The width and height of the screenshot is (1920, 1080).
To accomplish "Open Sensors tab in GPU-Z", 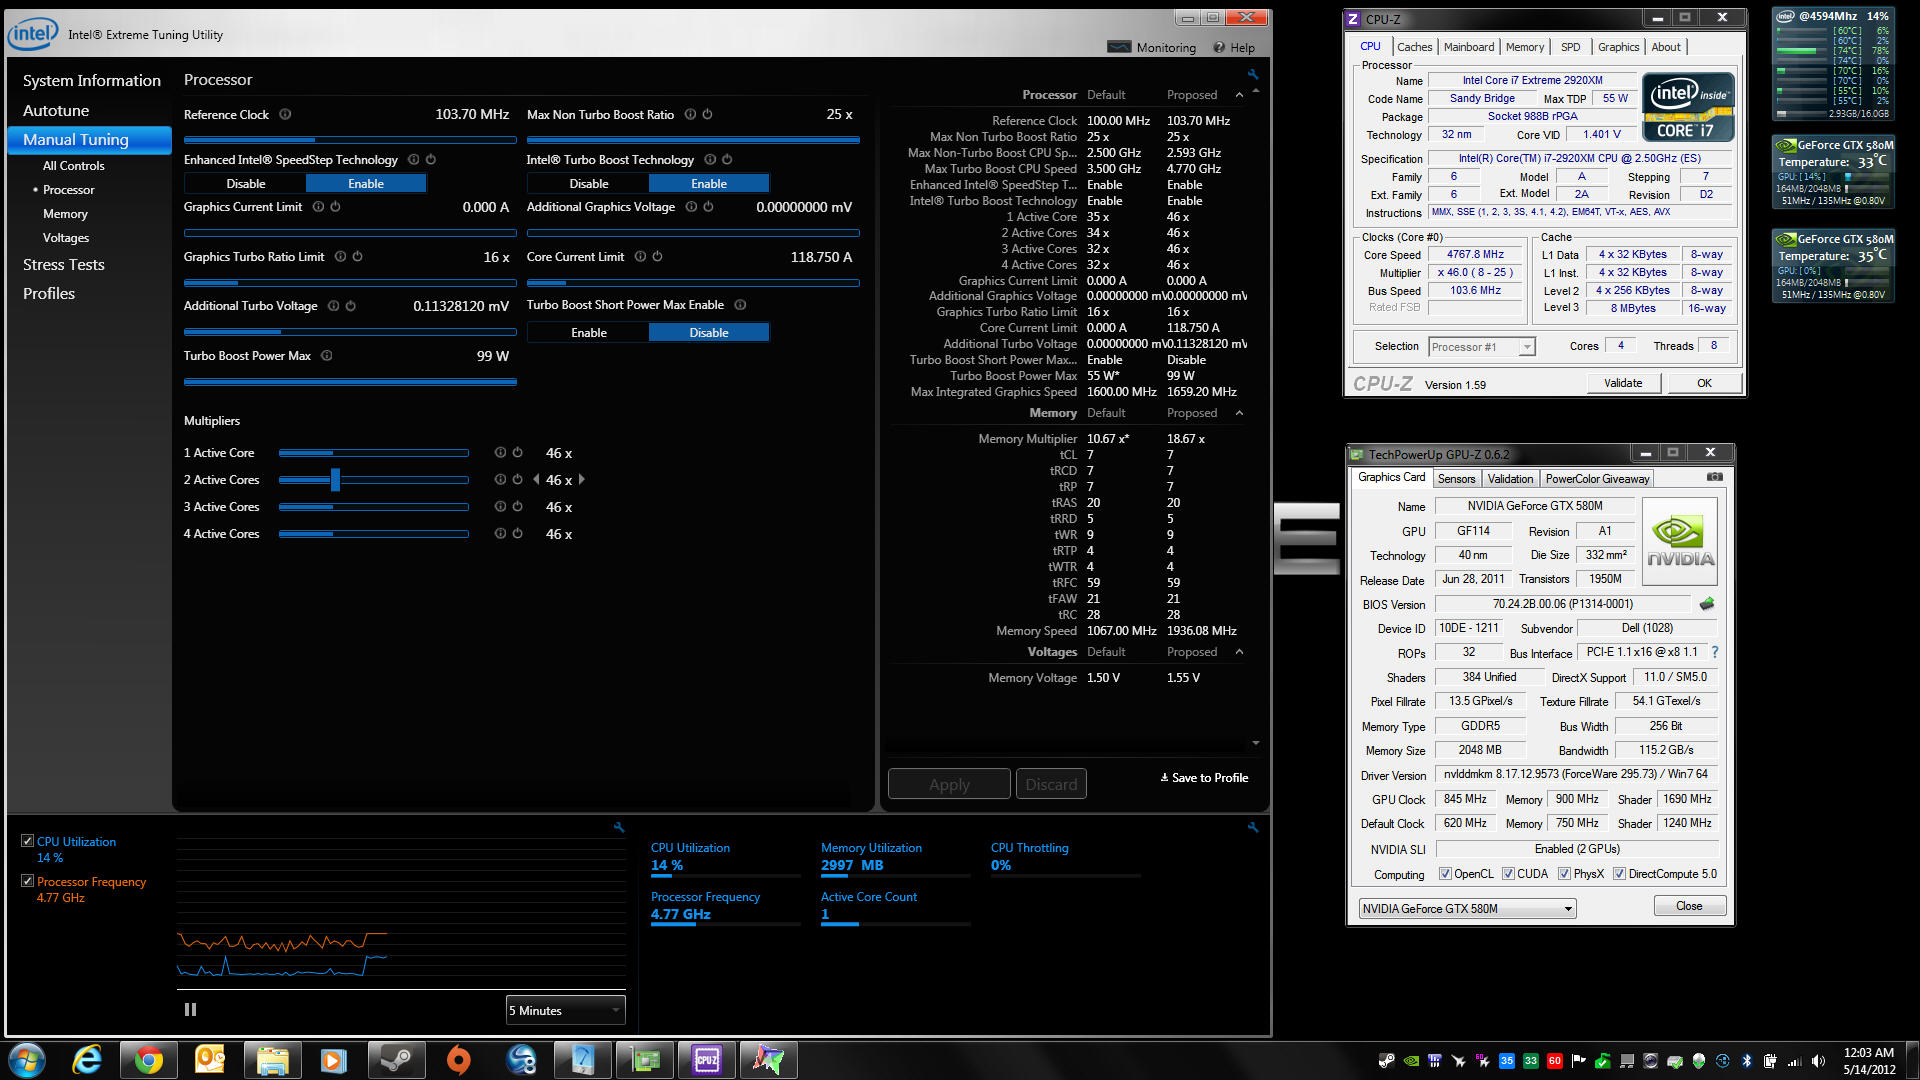I will pyautogui.click(x=1456, y=479).
